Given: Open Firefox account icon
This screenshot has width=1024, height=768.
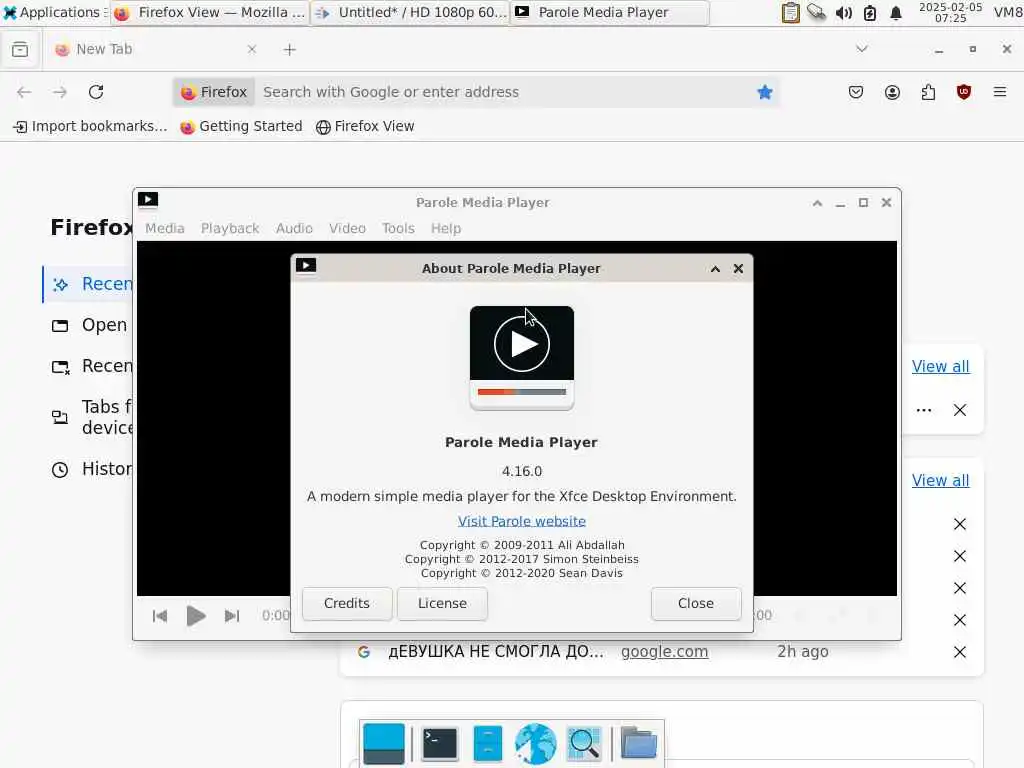Looking at the screenshot, I should [x=892, y=92].
